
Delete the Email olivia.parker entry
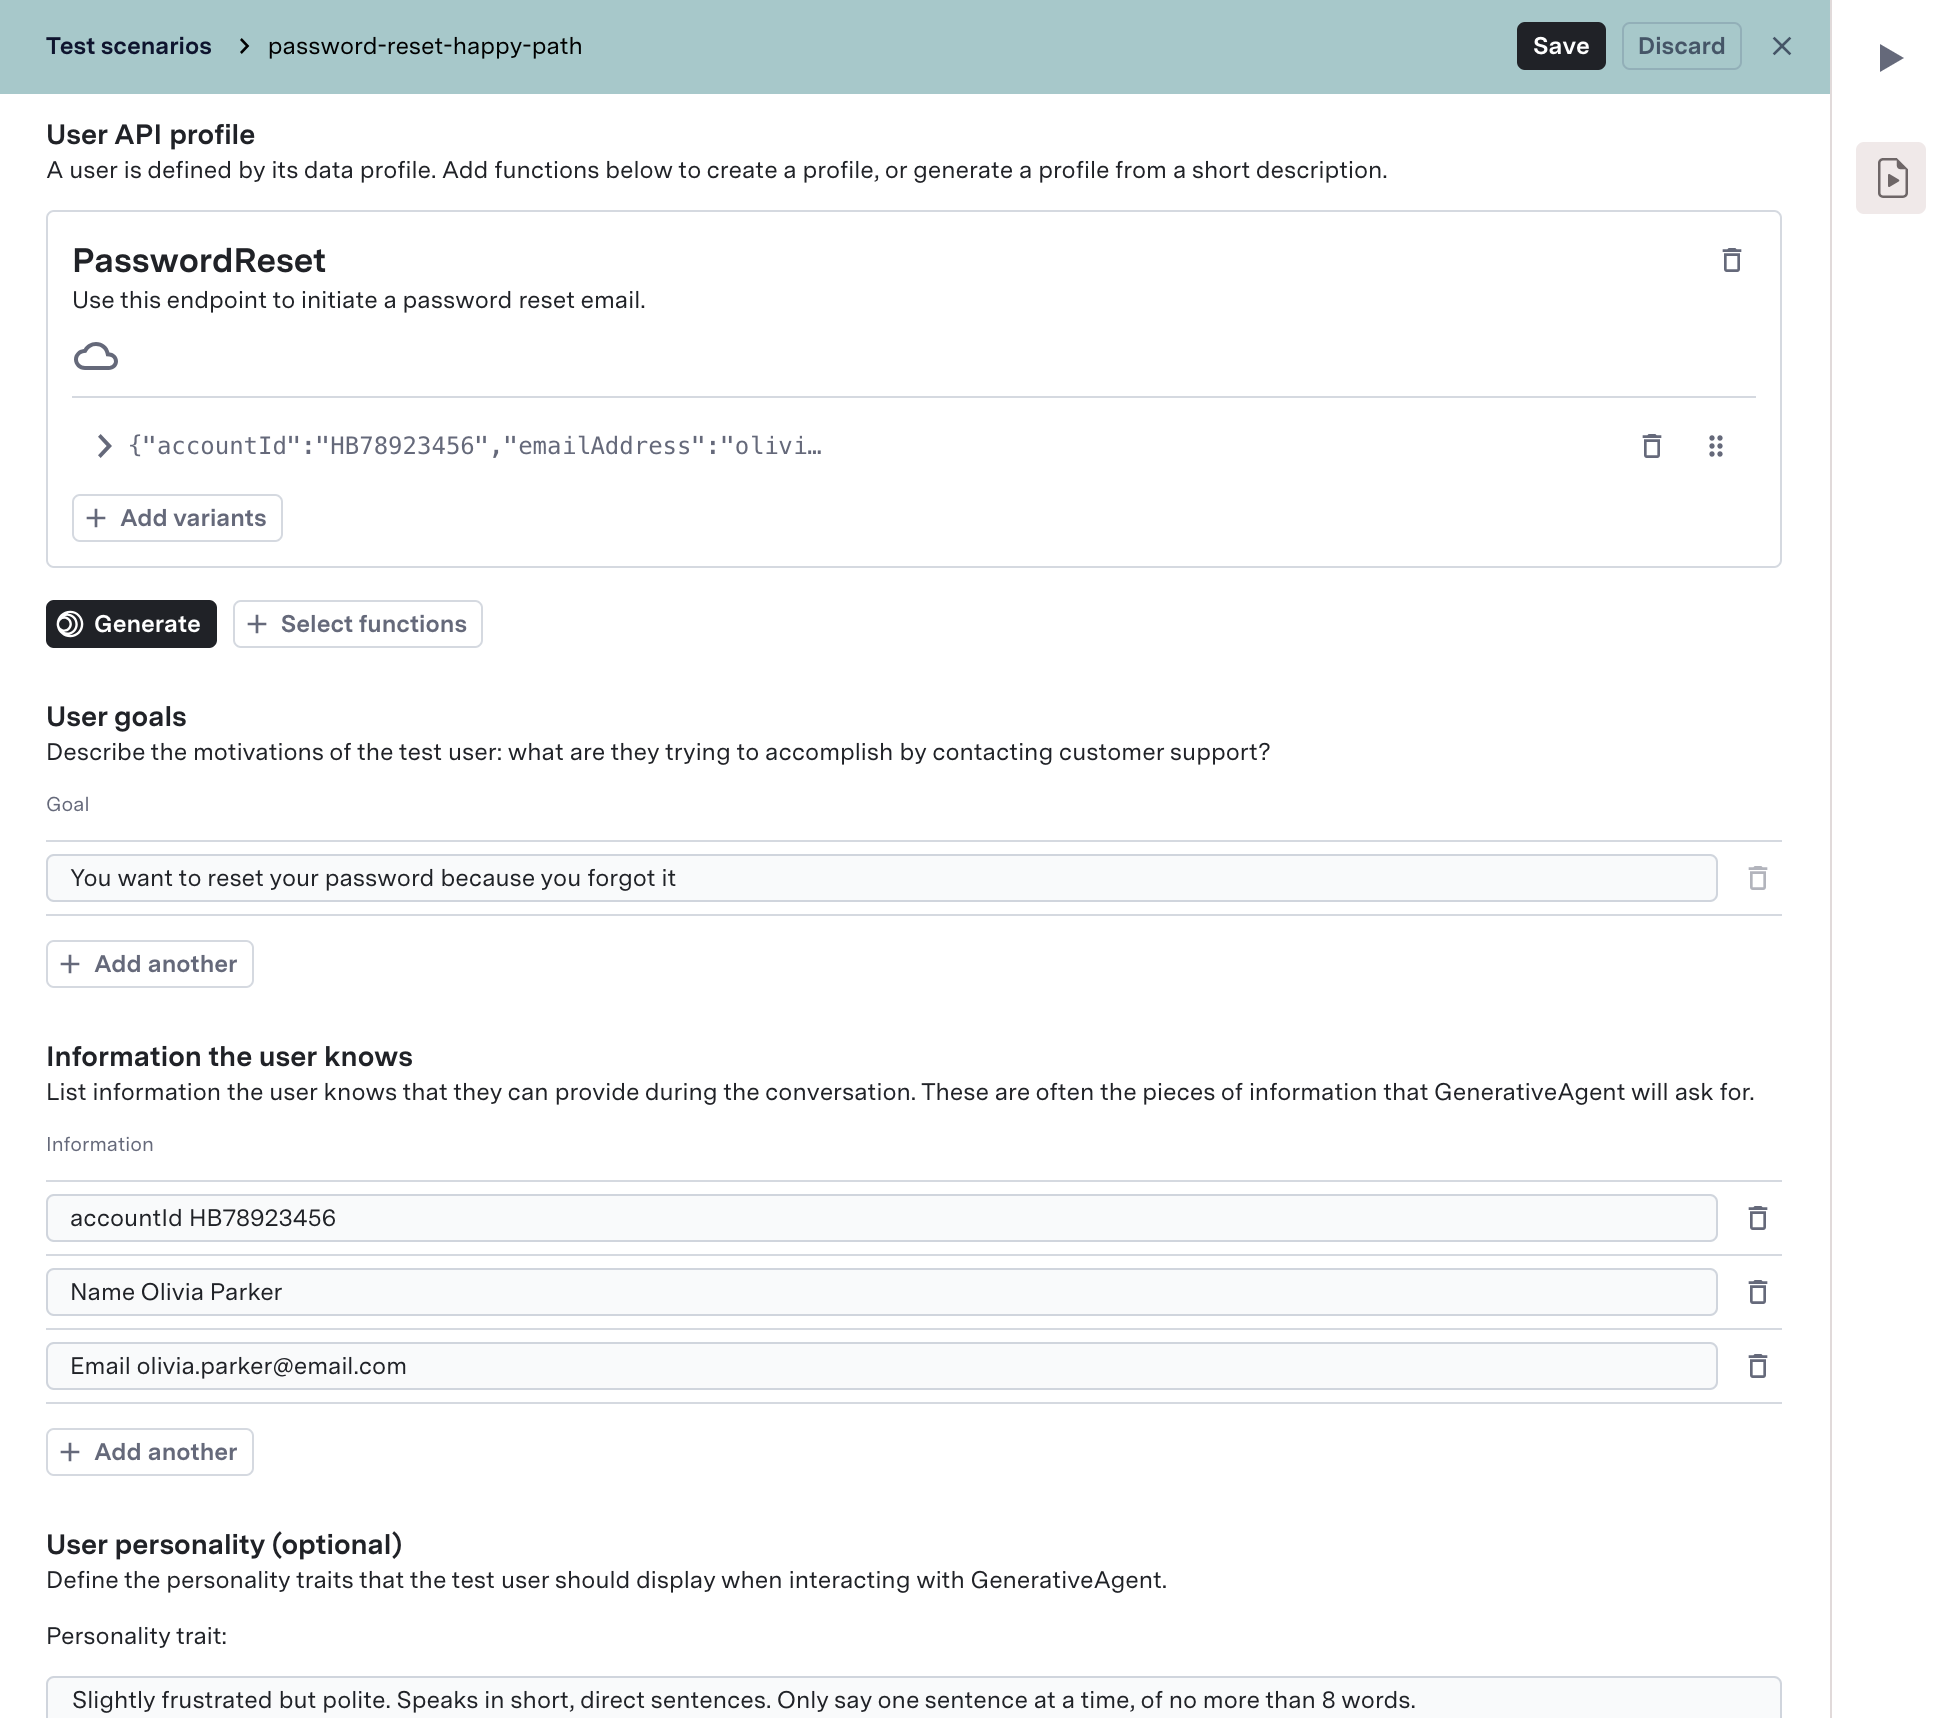pos(1757,1366)
